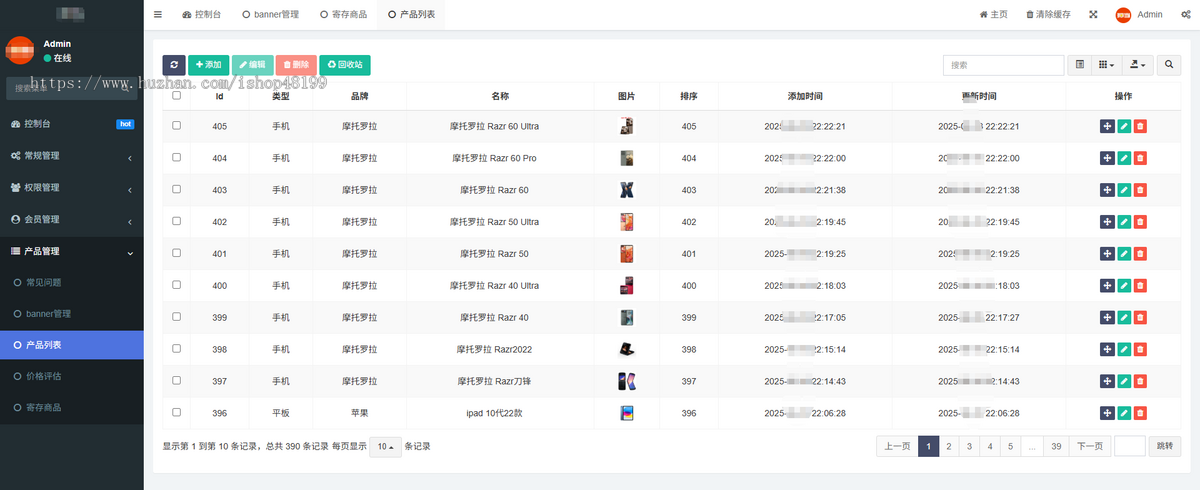Switch to the banner管理 tab
The image size is (1200, 490).
tap(270, 14)
